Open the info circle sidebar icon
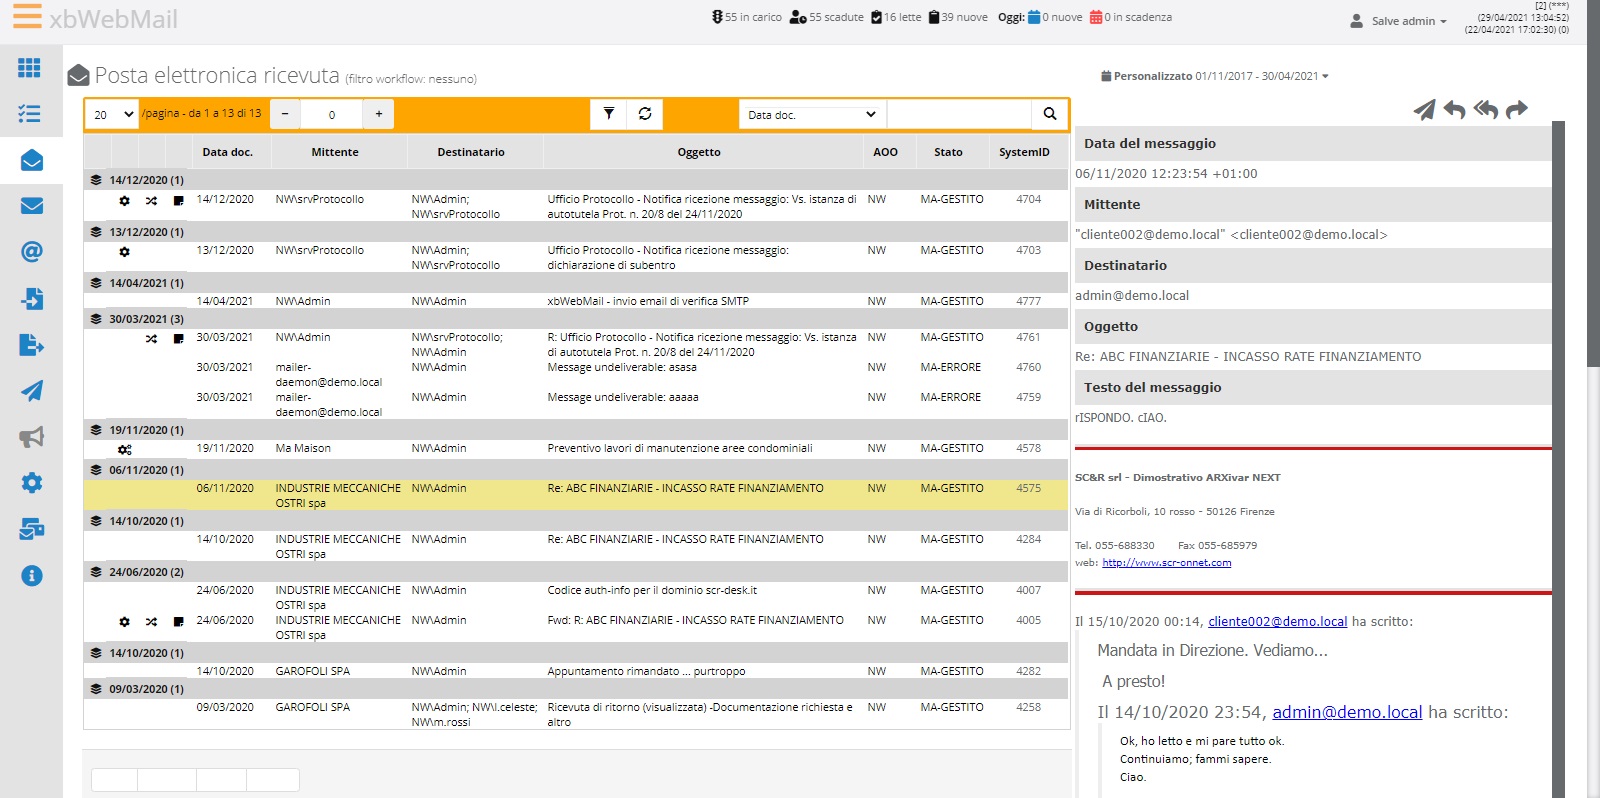Viewport: 1600px width, 798px height. pos(32,576)
